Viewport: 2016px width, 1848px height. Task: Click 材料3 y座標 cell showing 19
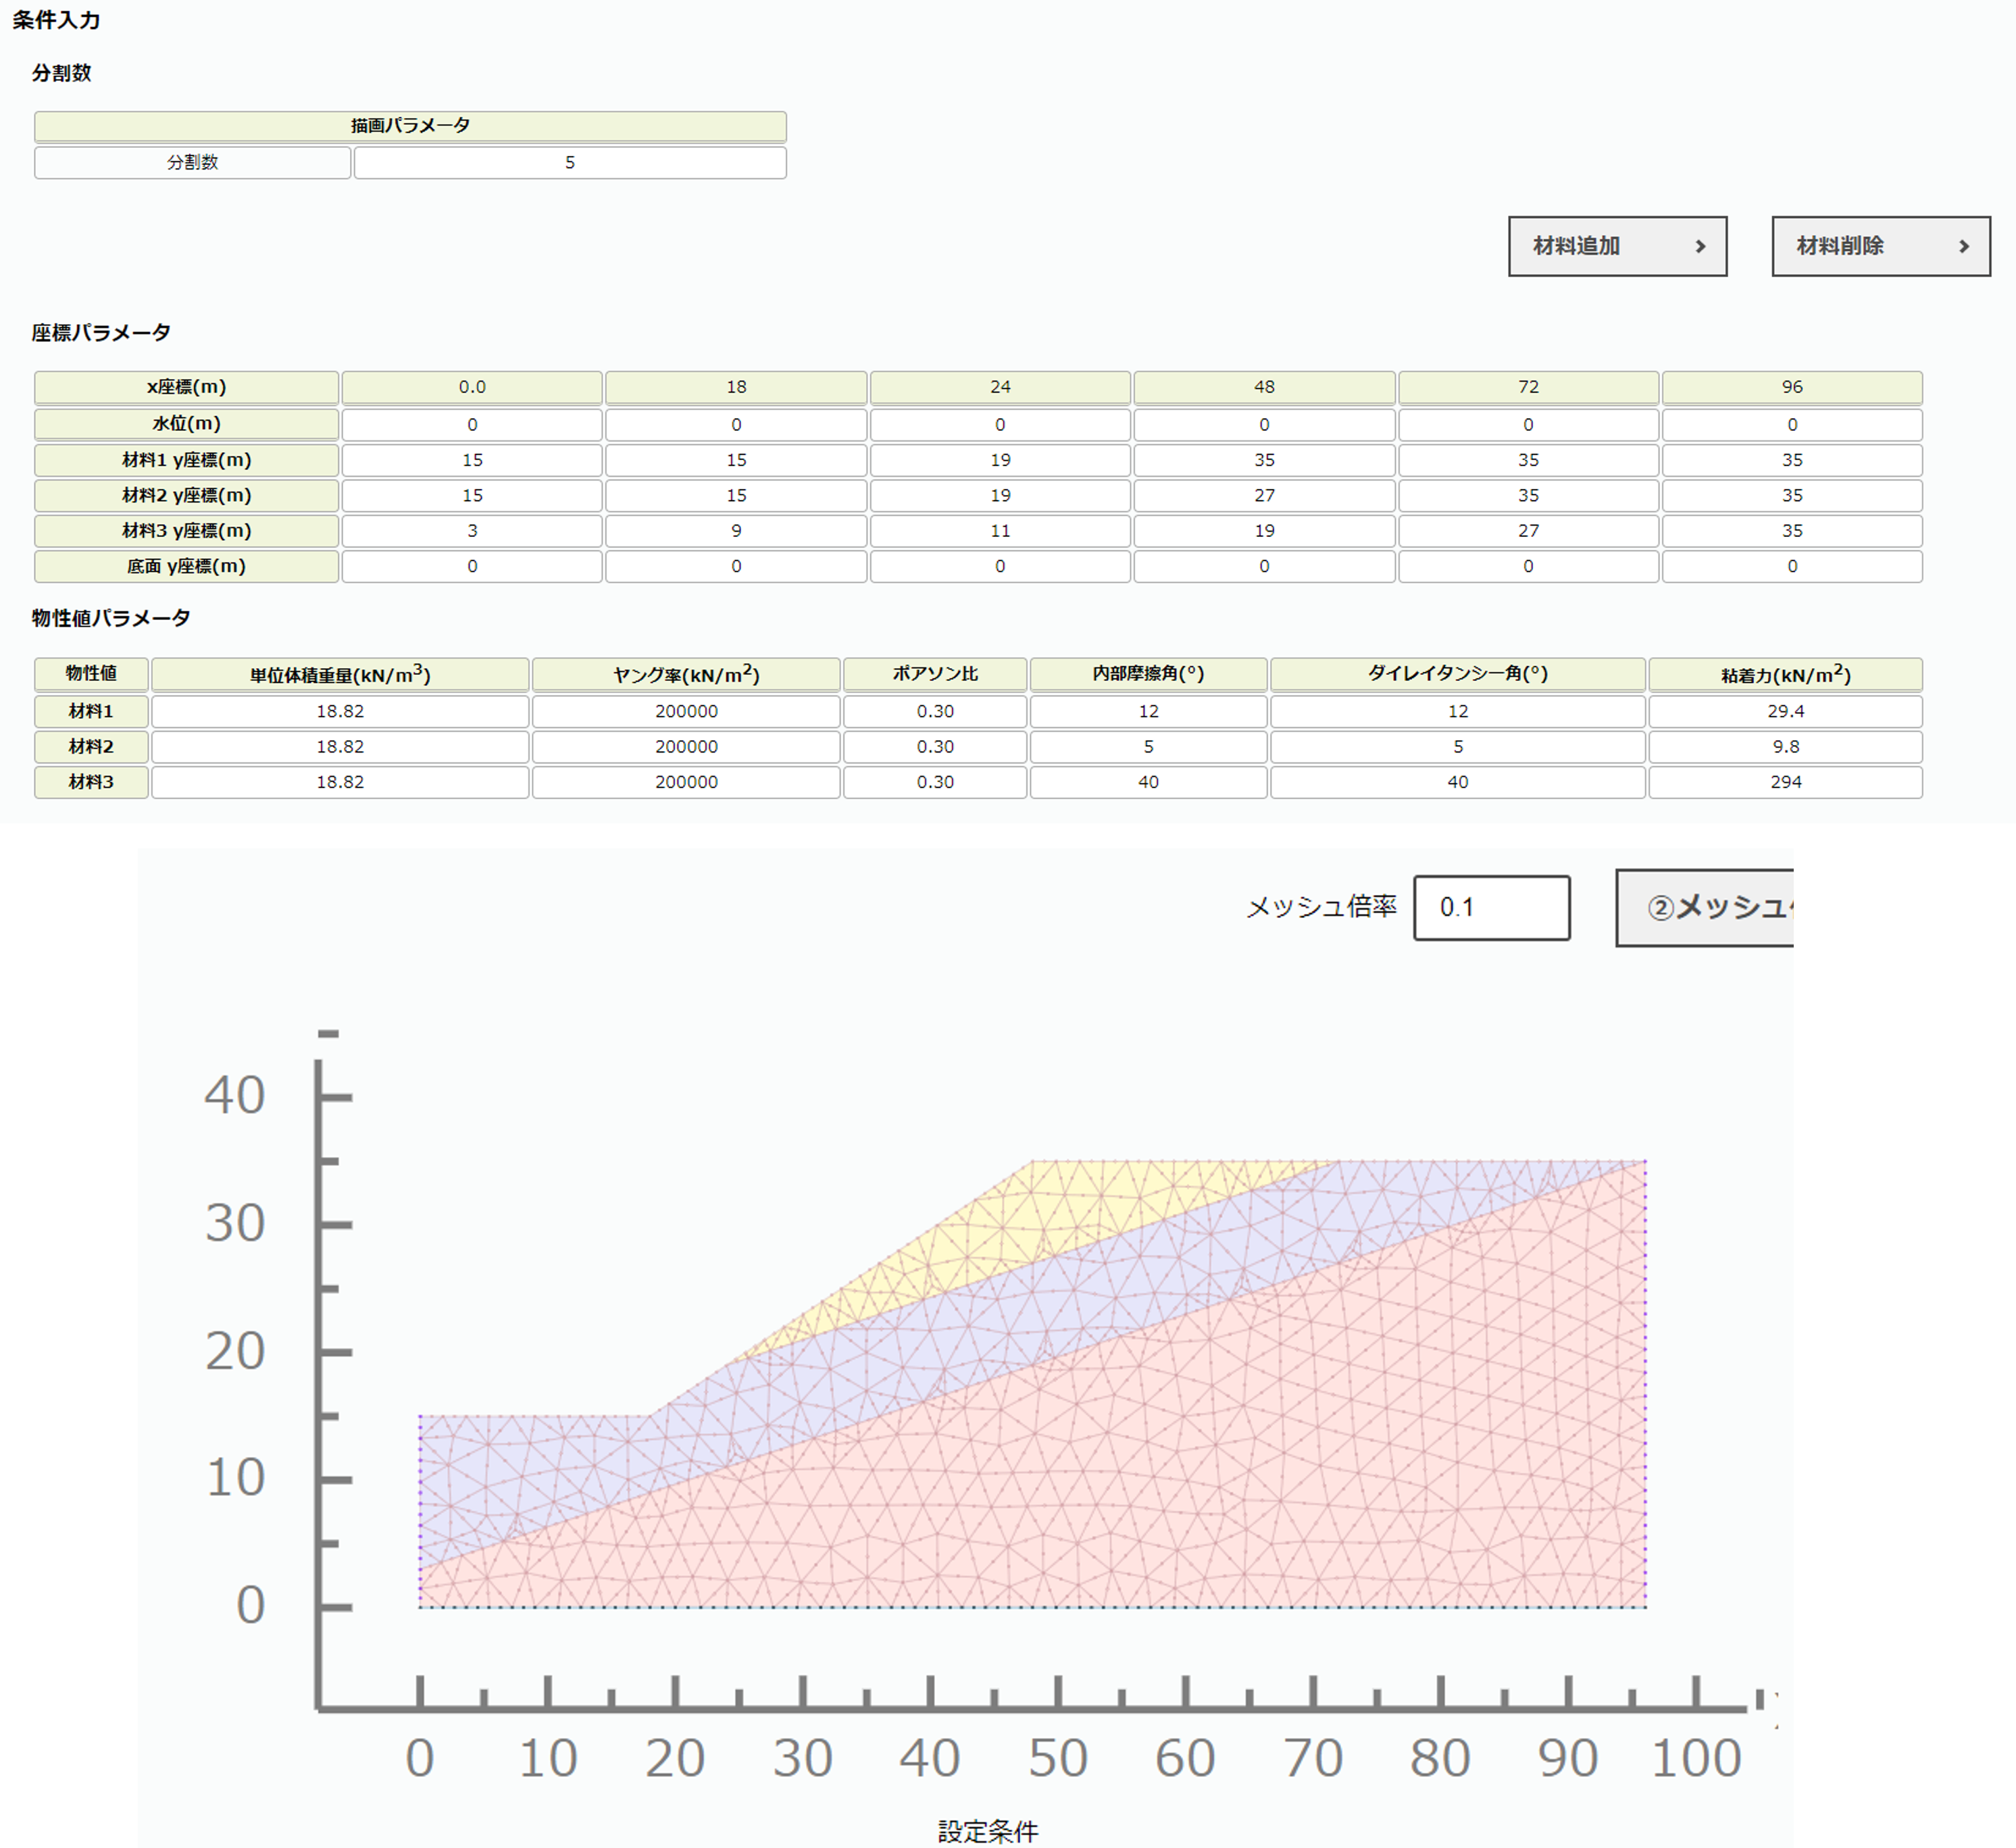[x=1264, y=531]
